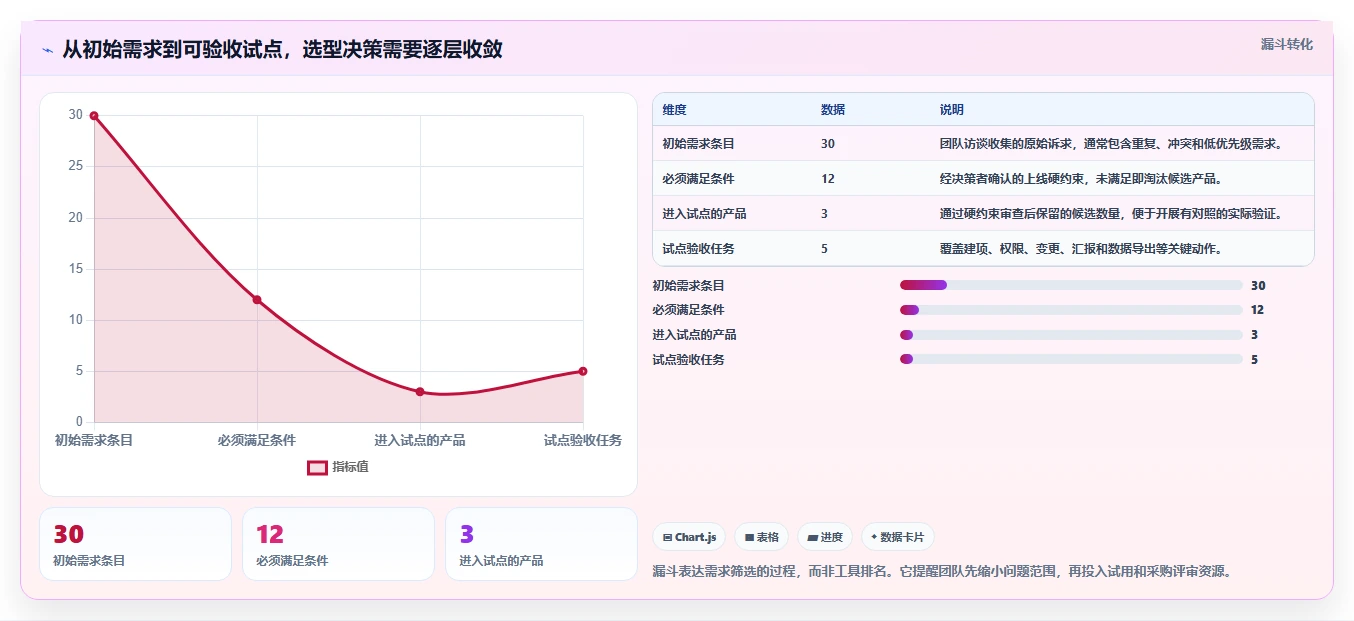Click the description starting with 团队访谈收集的原始诉求

coord(1111,144)
